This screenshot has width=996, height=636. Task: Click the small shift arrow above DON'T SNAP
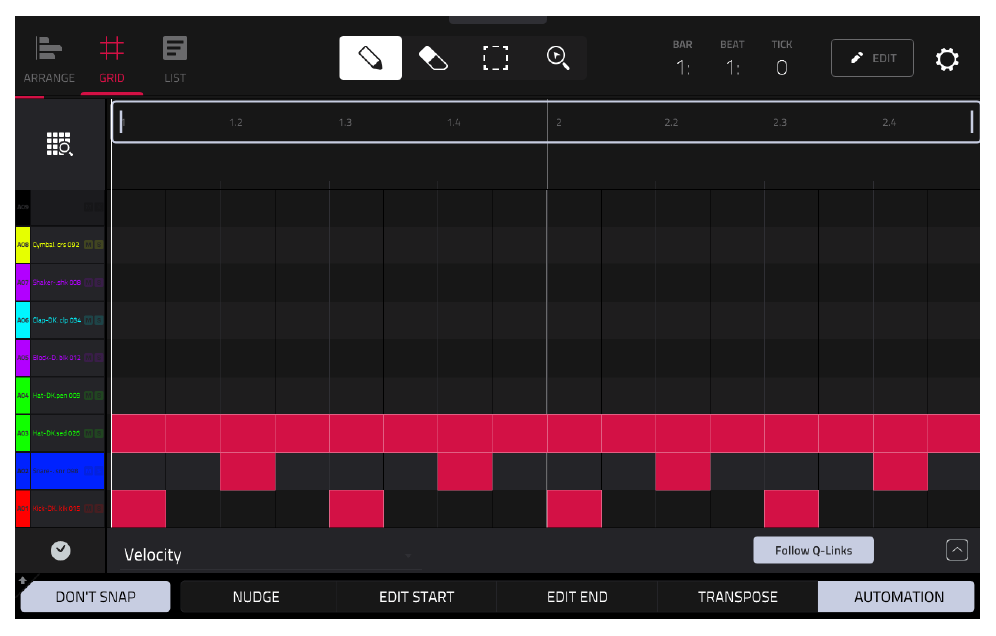click(22, 579)
